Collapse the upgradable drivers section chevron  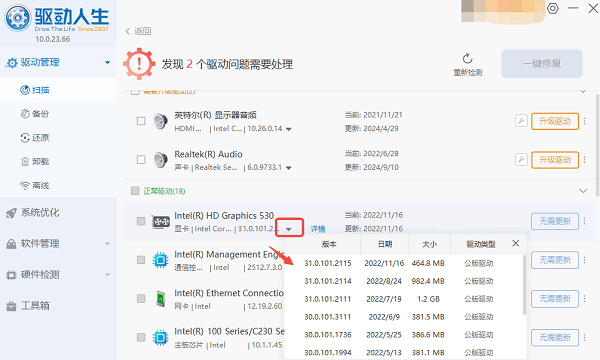(583, 91)
